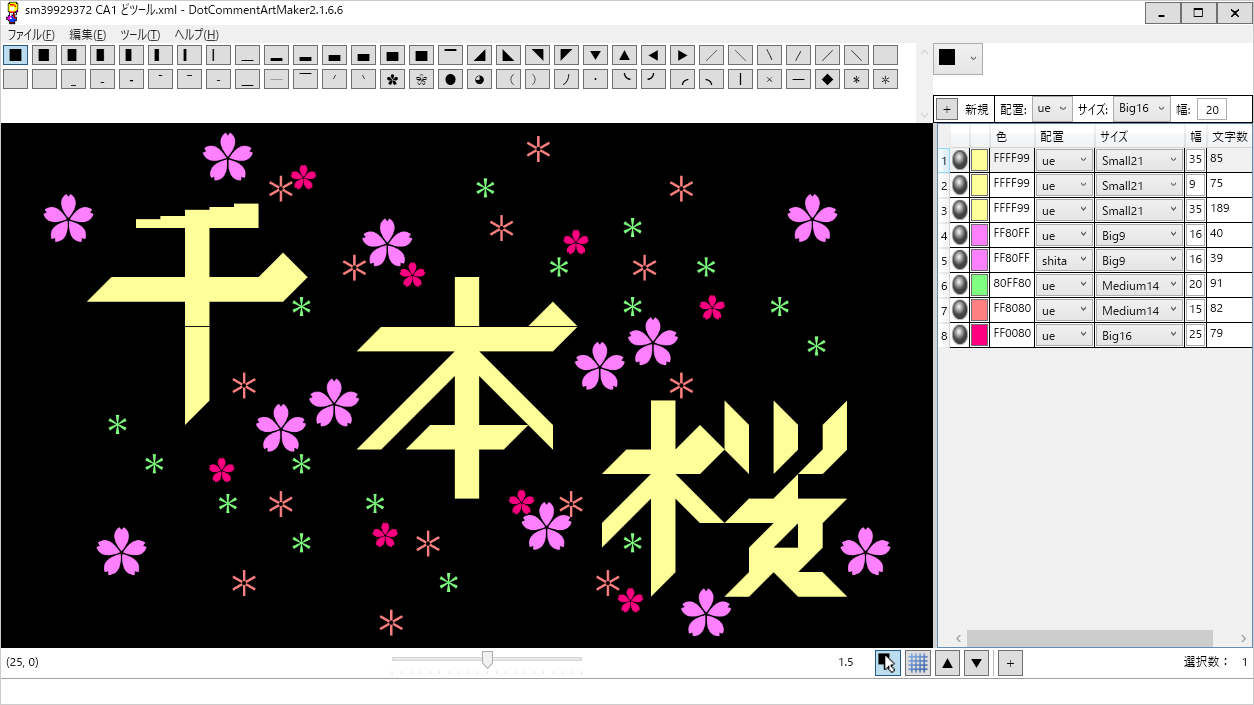Viewport: 1254px width, 705px height.
Task: Click the 幅 width input field showing 20
Action: (x=1211, y=109)
